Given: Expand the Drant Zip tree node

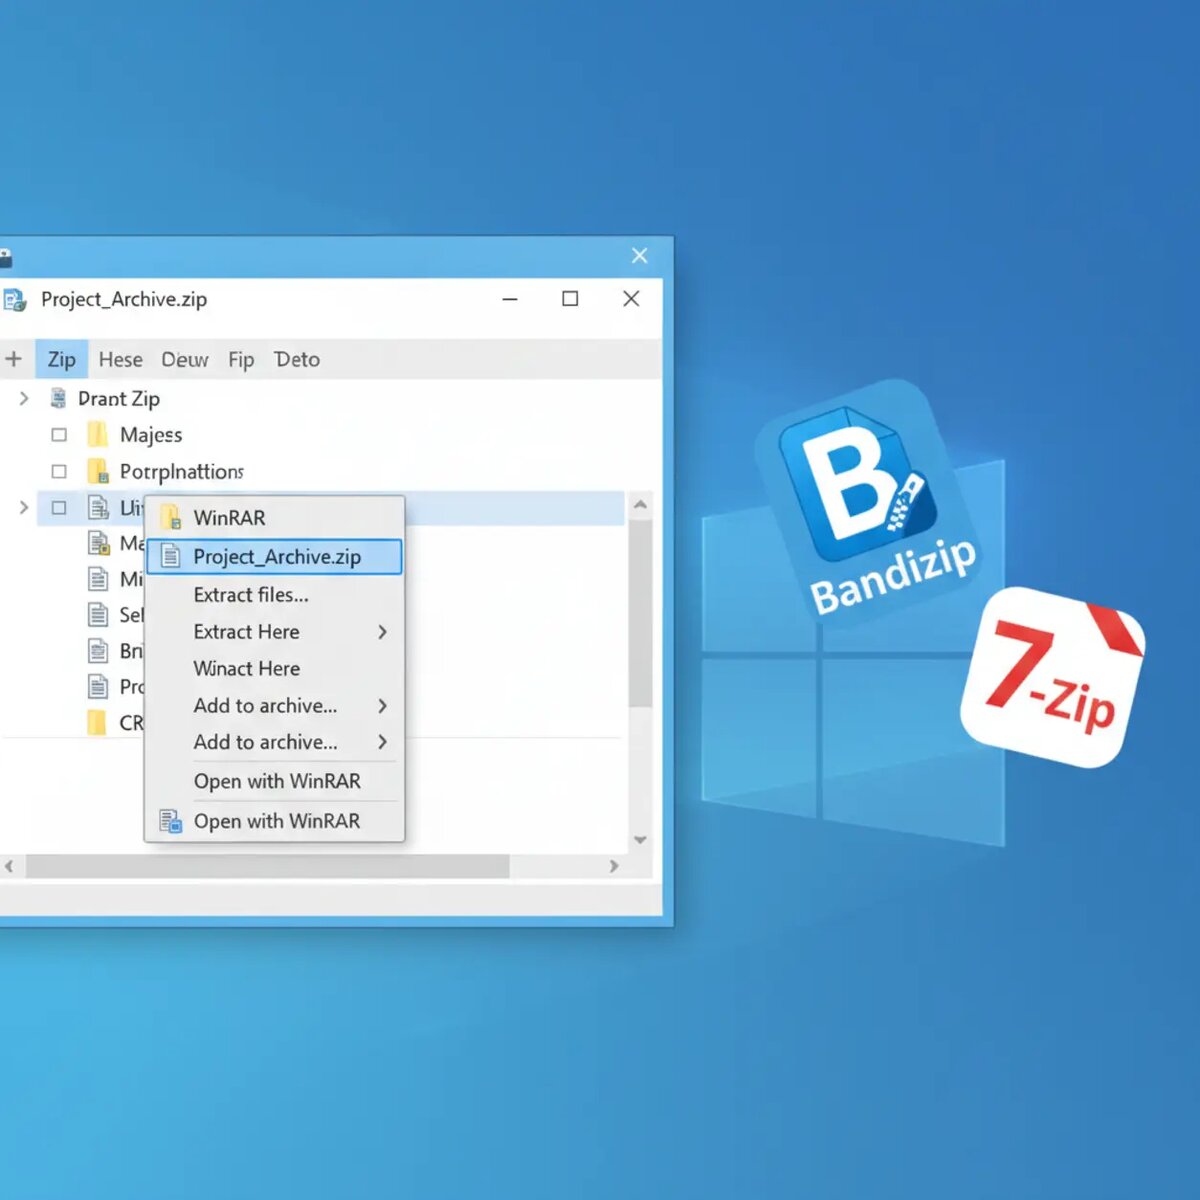Looking at the screenshot, I should click(x=24, y=398).
